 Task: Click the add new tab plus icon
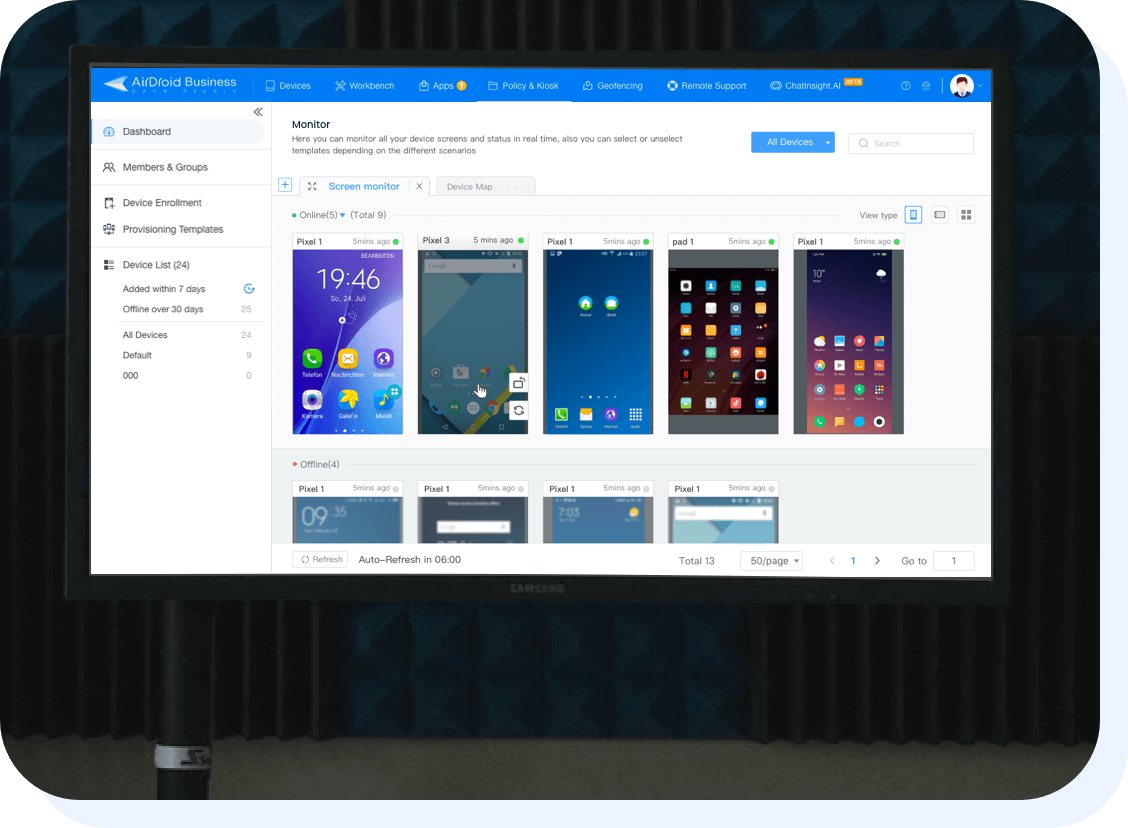click(x=285, y=185)
